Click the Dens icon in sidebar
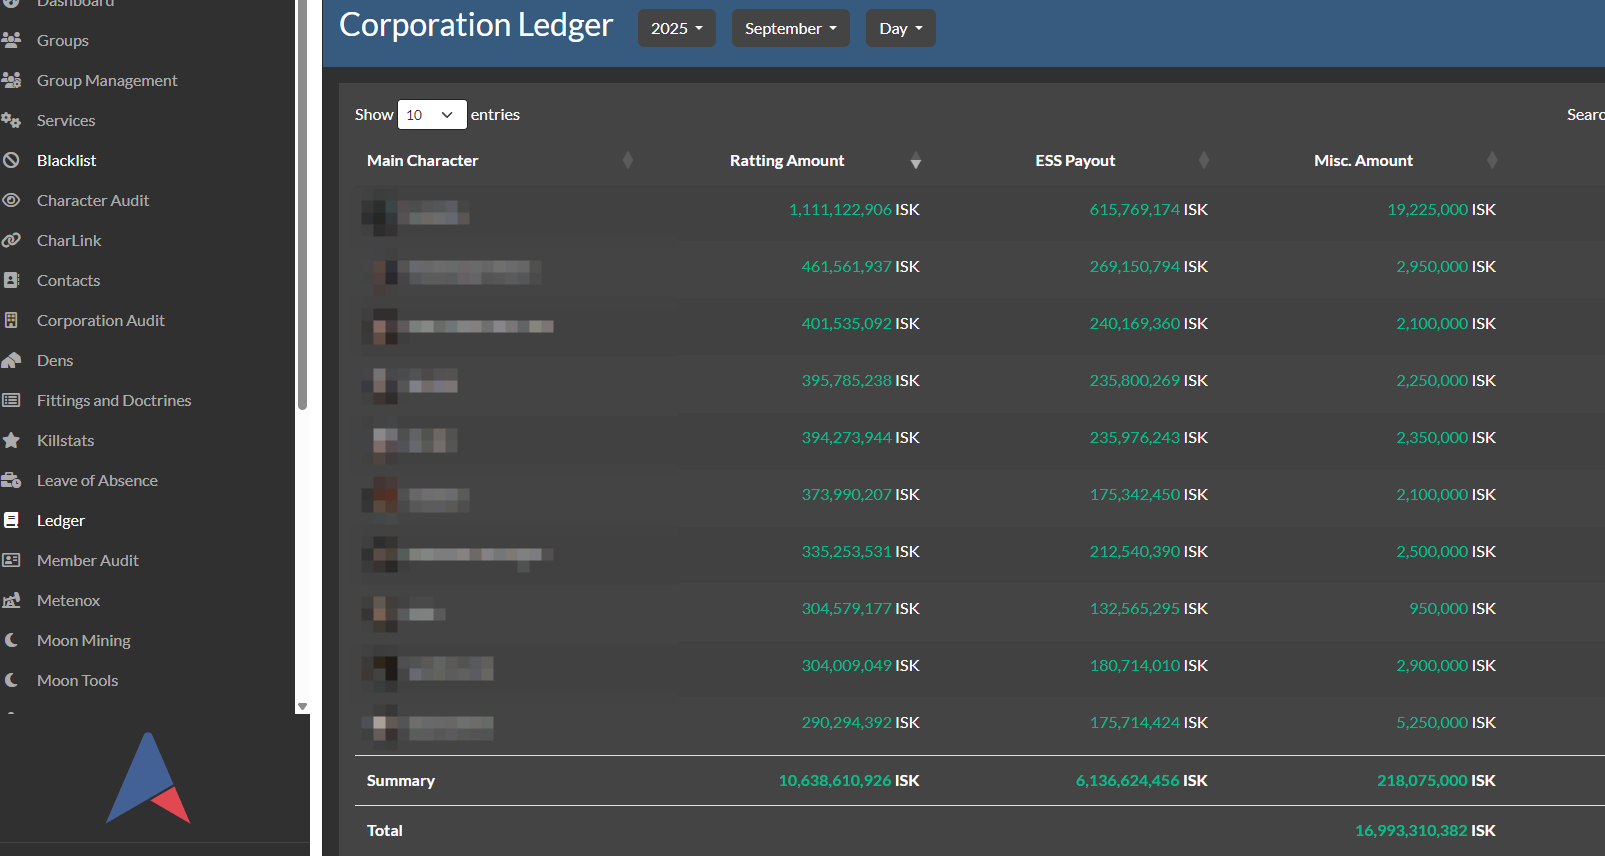The image size is (1605, 856). pos(11,360)
